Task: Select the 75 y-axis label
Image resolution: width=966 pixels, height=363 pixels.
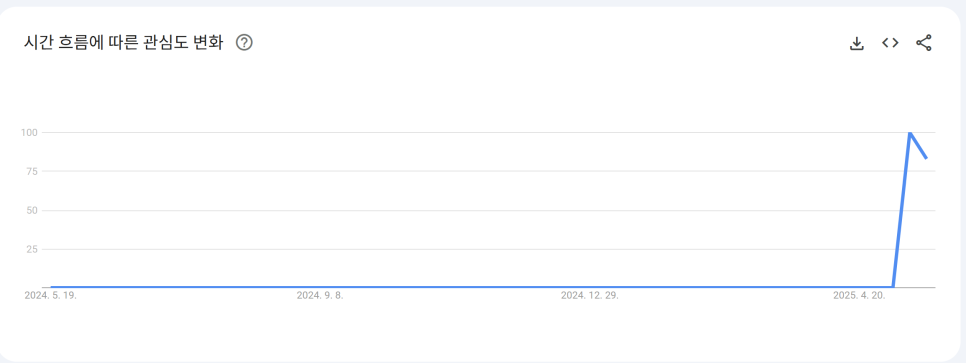Action: click(x=33, y=171)
